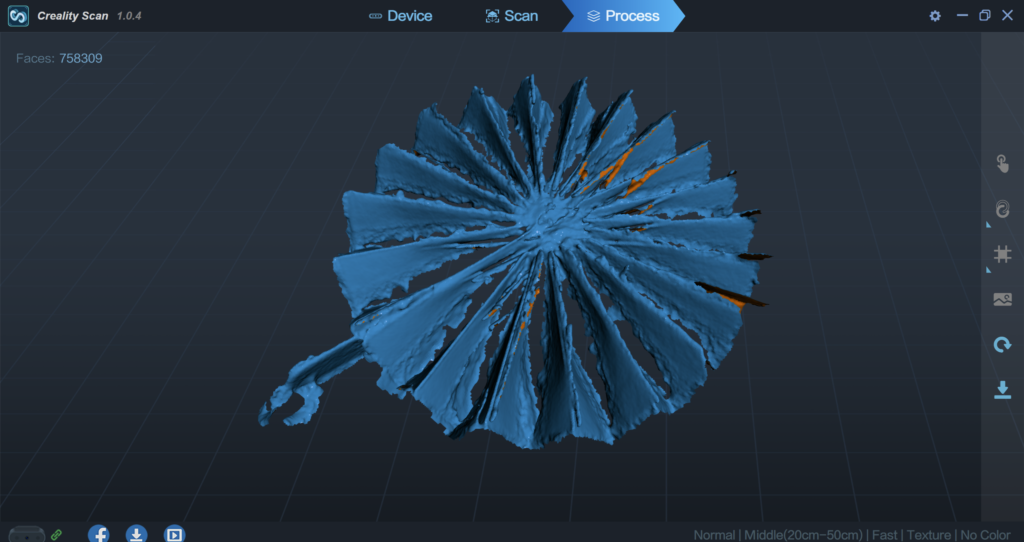Click the blue circular arrow reset icon
Screen dimensions: 1024x542
(x=1002, y=345)
